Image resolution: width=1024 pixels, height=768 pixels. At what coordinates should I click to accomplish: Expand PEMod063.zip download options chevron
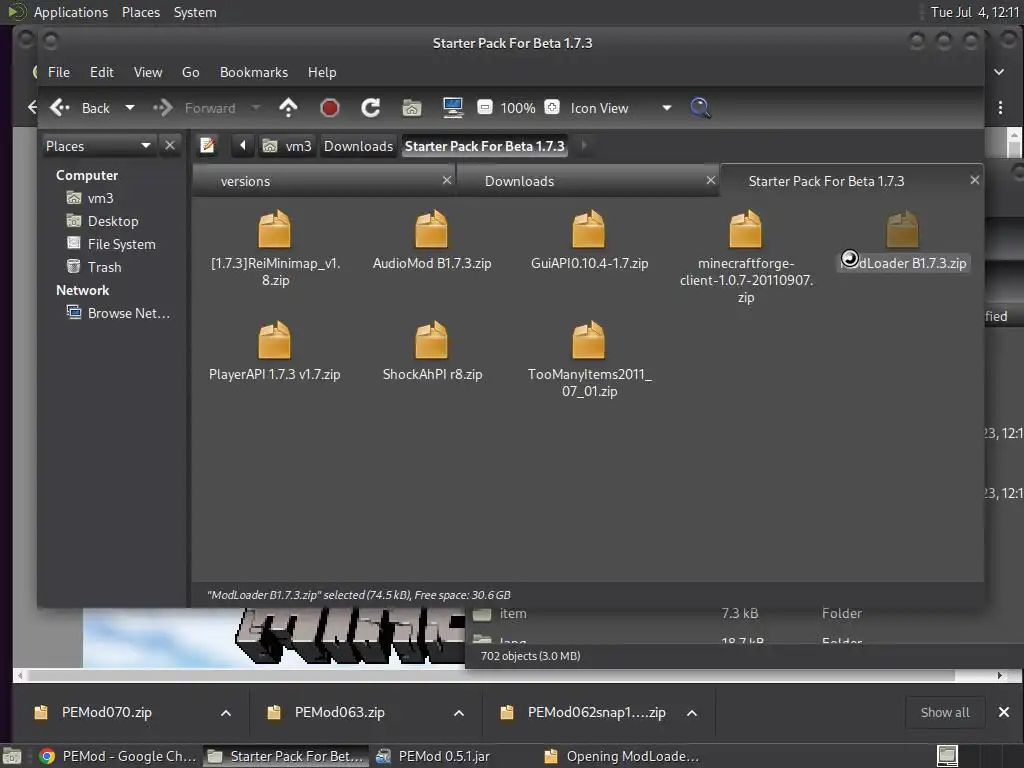459,712
